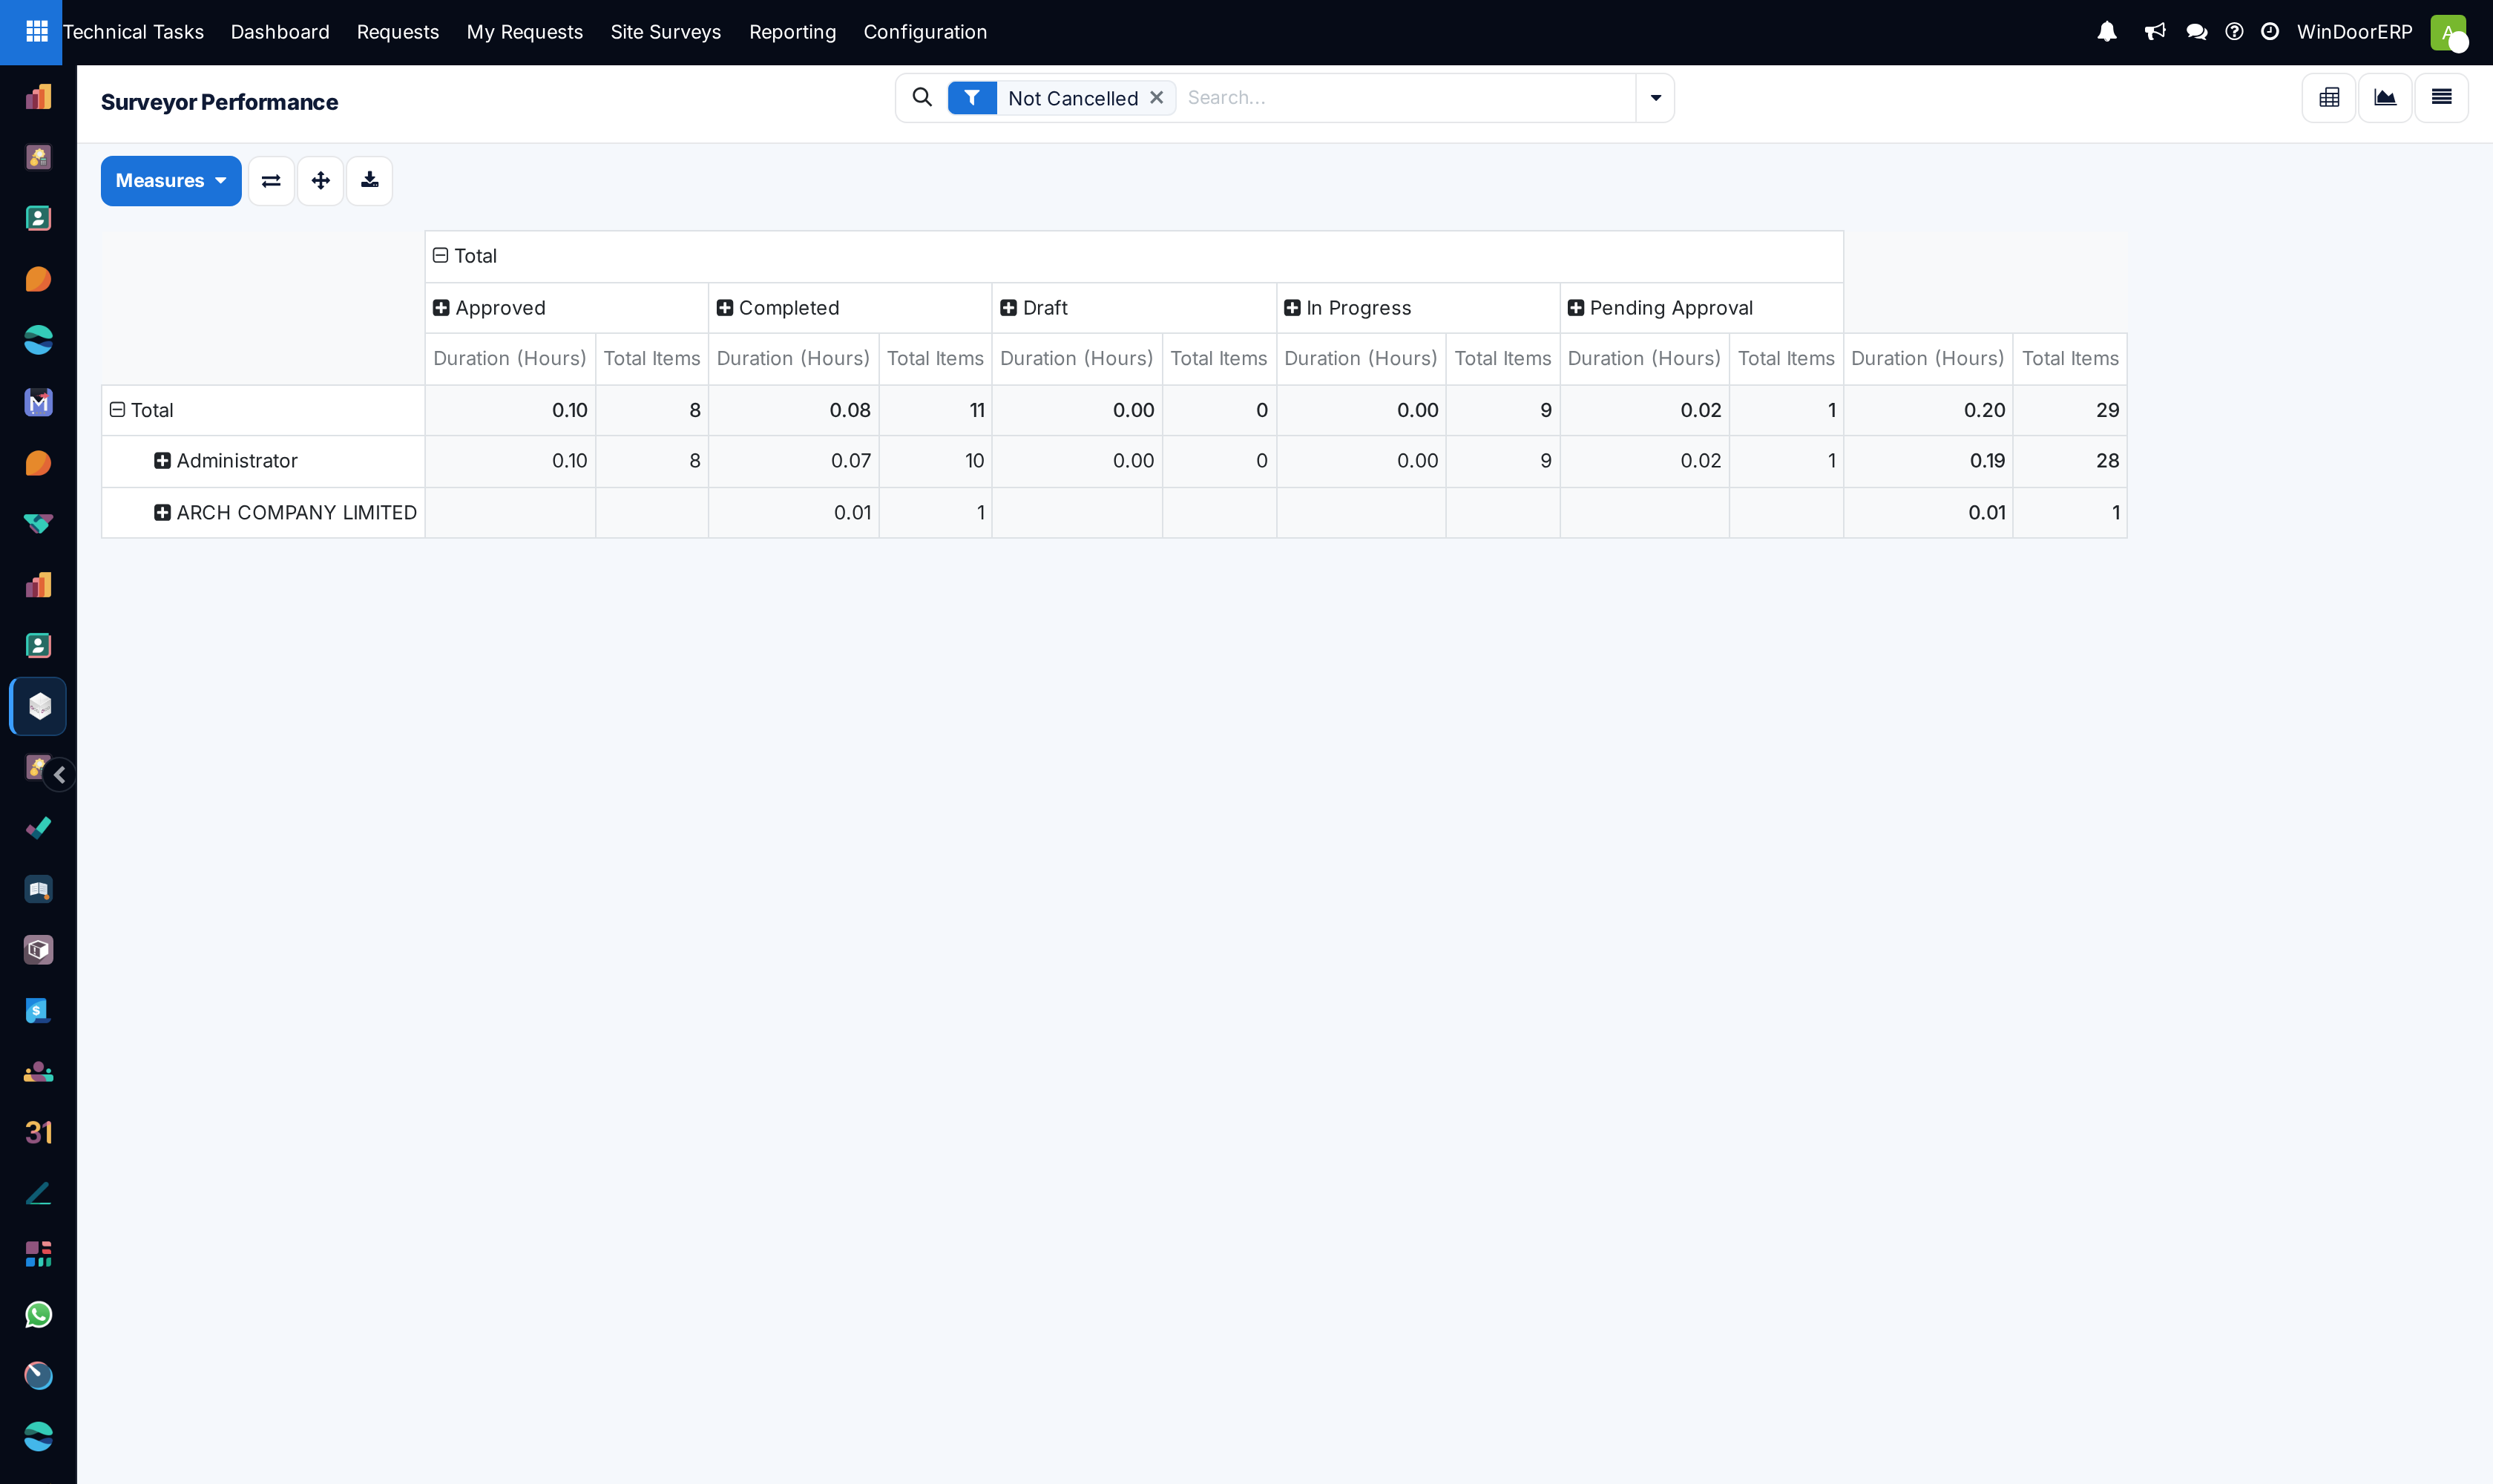Expand the In Progress column
2493x1484 pixels.
point(1292,308)
